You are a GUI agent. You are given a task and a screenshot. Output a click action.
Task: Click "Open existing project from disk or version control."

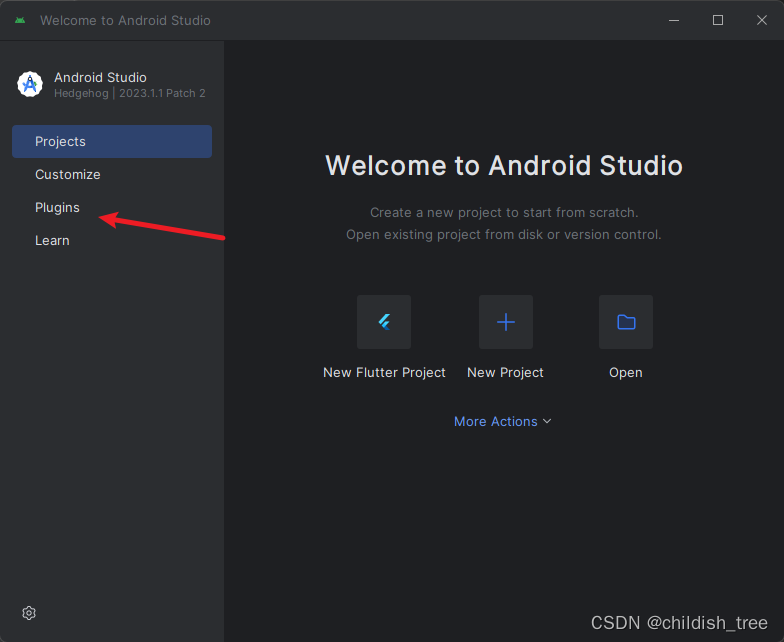coord(504,234)
